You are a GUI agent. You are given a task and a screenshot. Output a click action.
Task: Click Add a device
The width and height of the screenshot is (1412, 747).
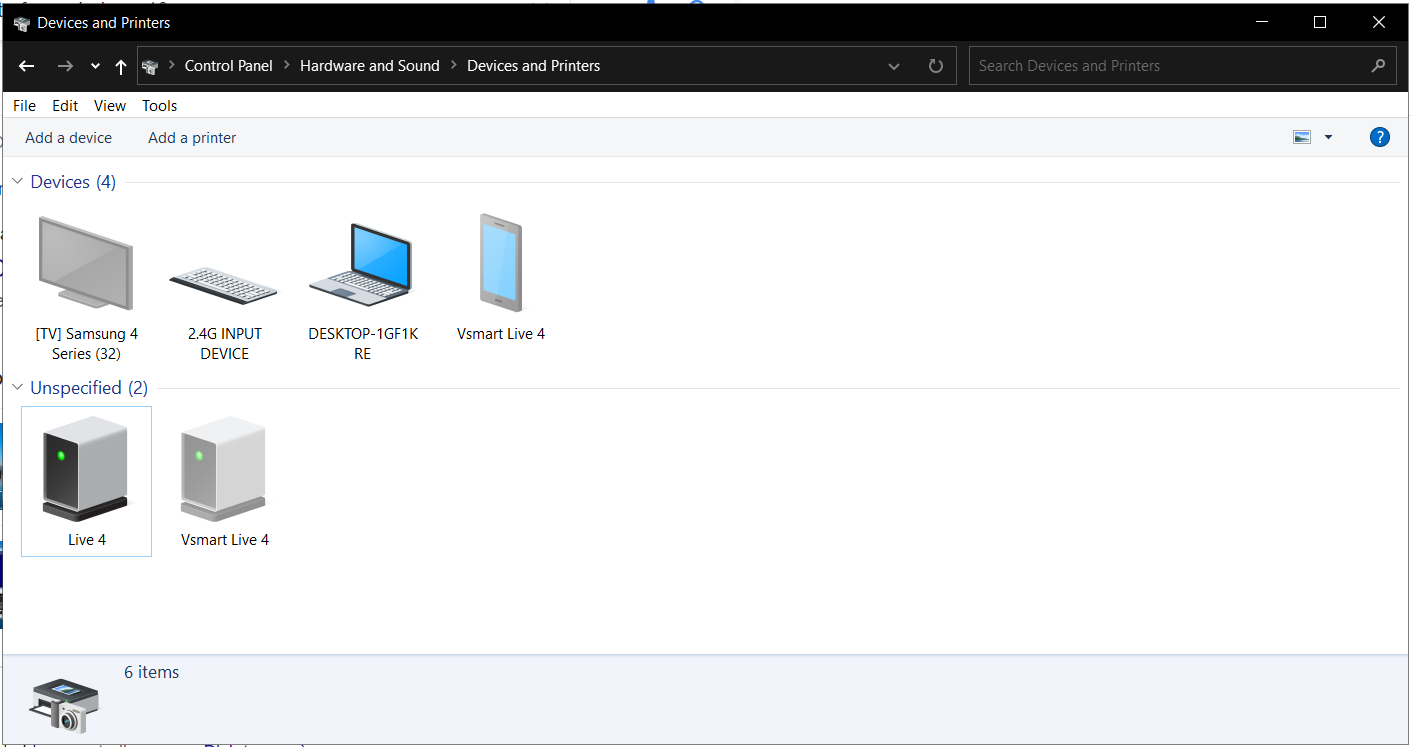coord(68,138)
